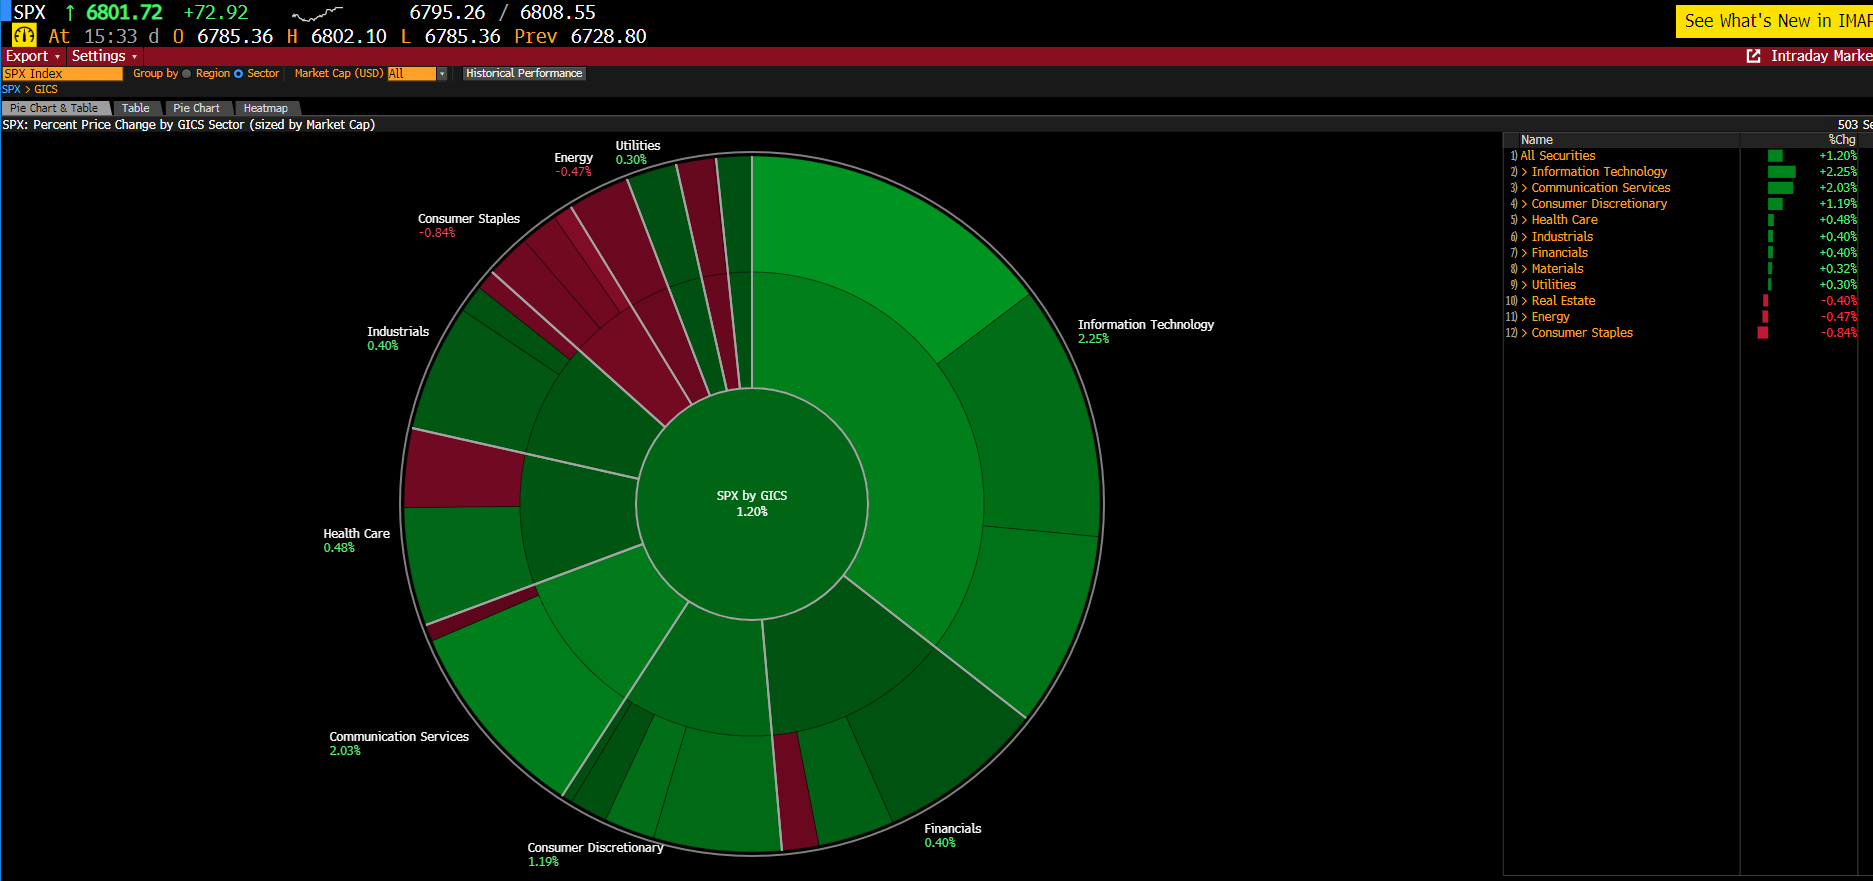Click the GICS breadcrumb link
This screenshot has height=881, width=1873.
tap(46, 90)
